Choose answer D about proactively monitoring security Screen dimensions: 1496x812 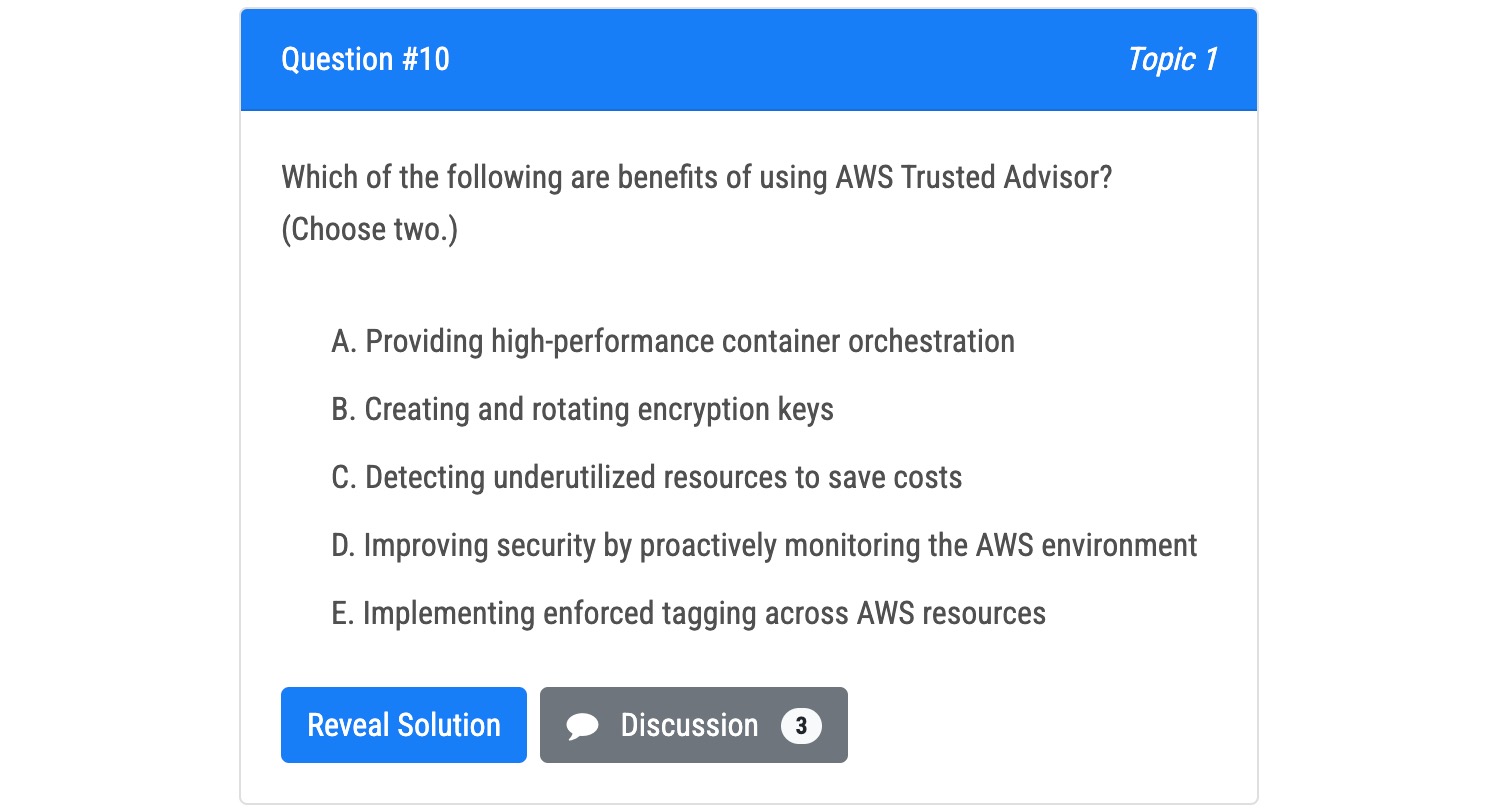[764, 546]
